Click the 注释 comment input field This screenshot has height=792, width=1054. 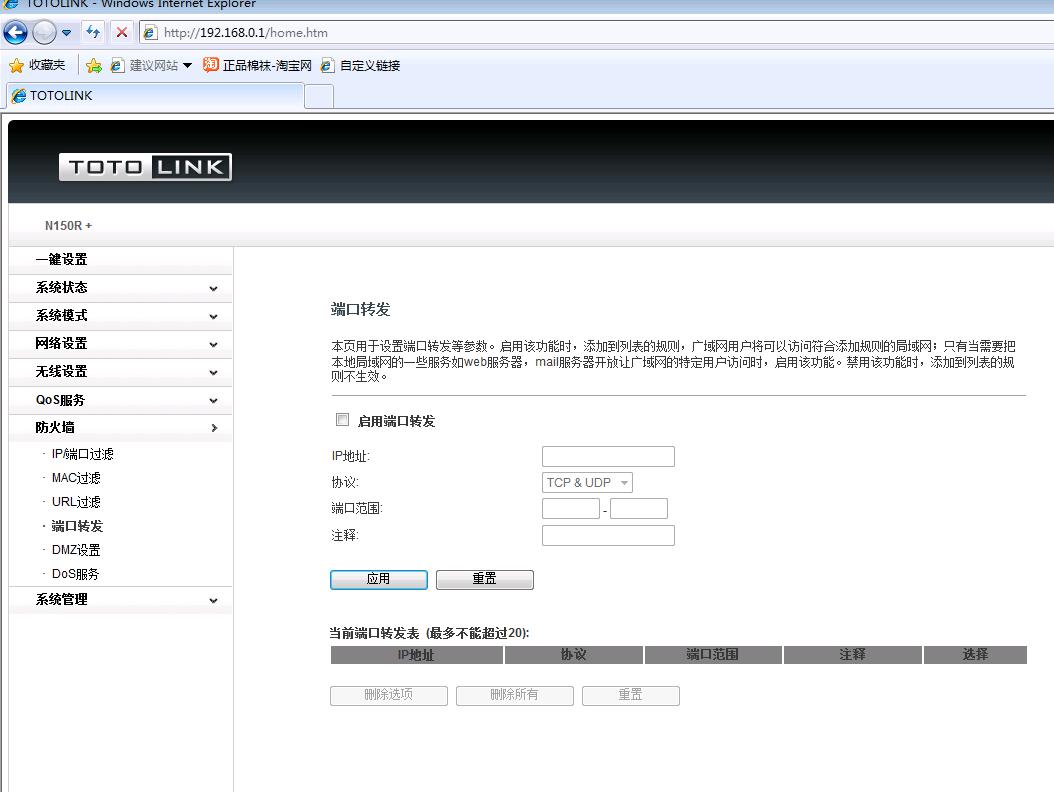coord(608,536)
